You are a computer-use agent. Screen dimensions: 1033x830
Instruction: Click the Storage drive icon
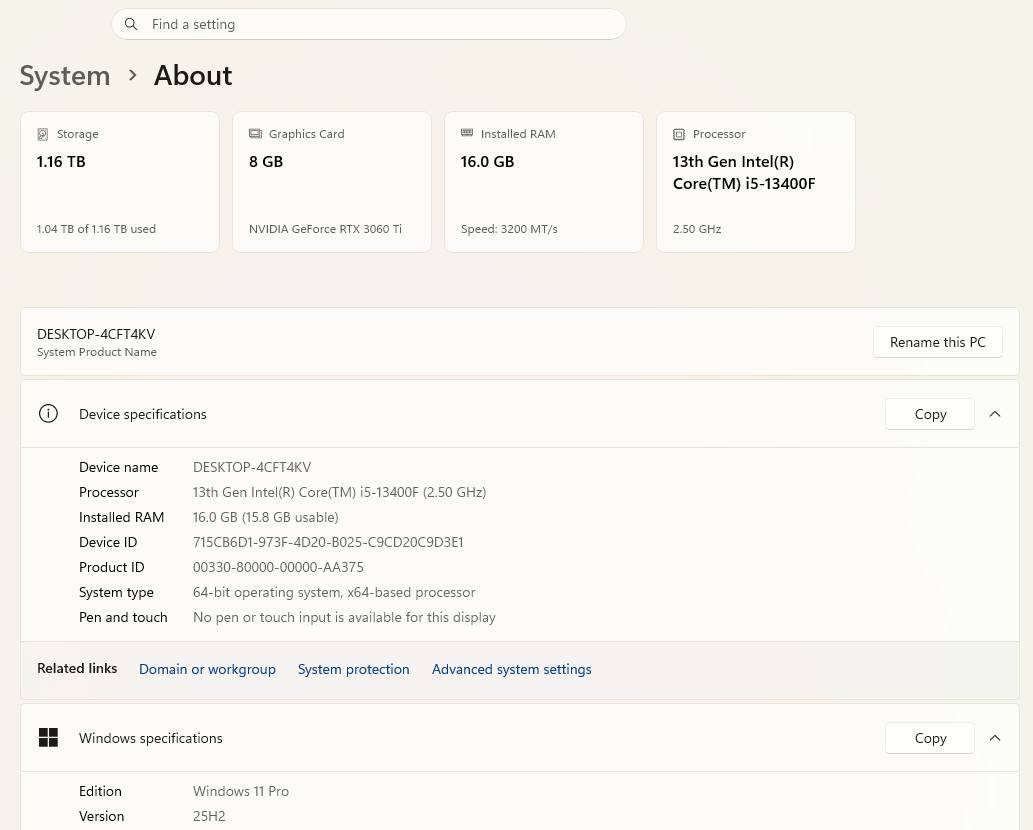[43, 134]
